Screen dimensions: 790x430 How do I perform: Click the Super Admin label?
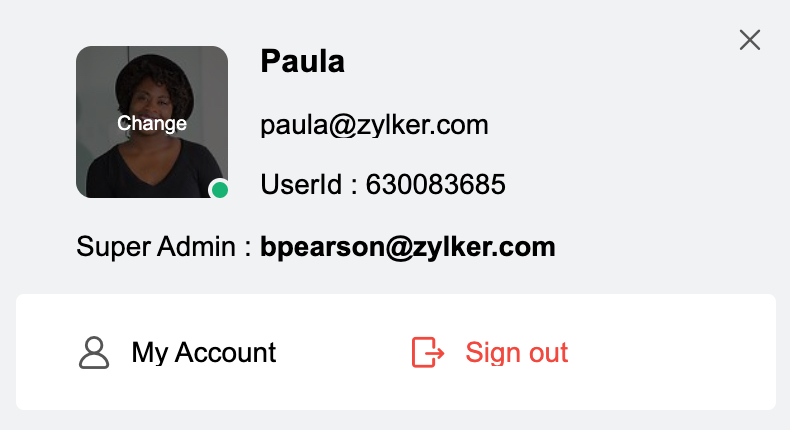[x=156, y=247]
